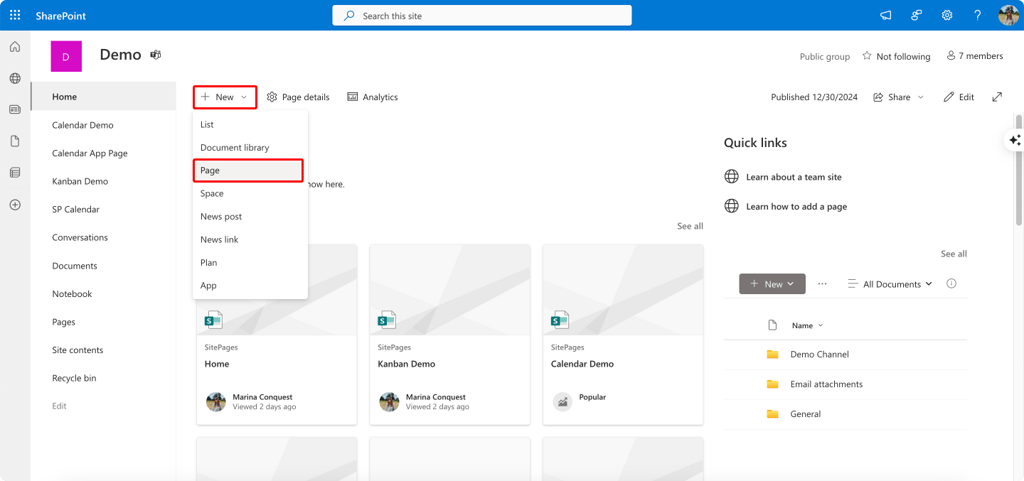Expand page to full screen mode
The width and height of the screenshot is (1024, 481).
(997, 97)
